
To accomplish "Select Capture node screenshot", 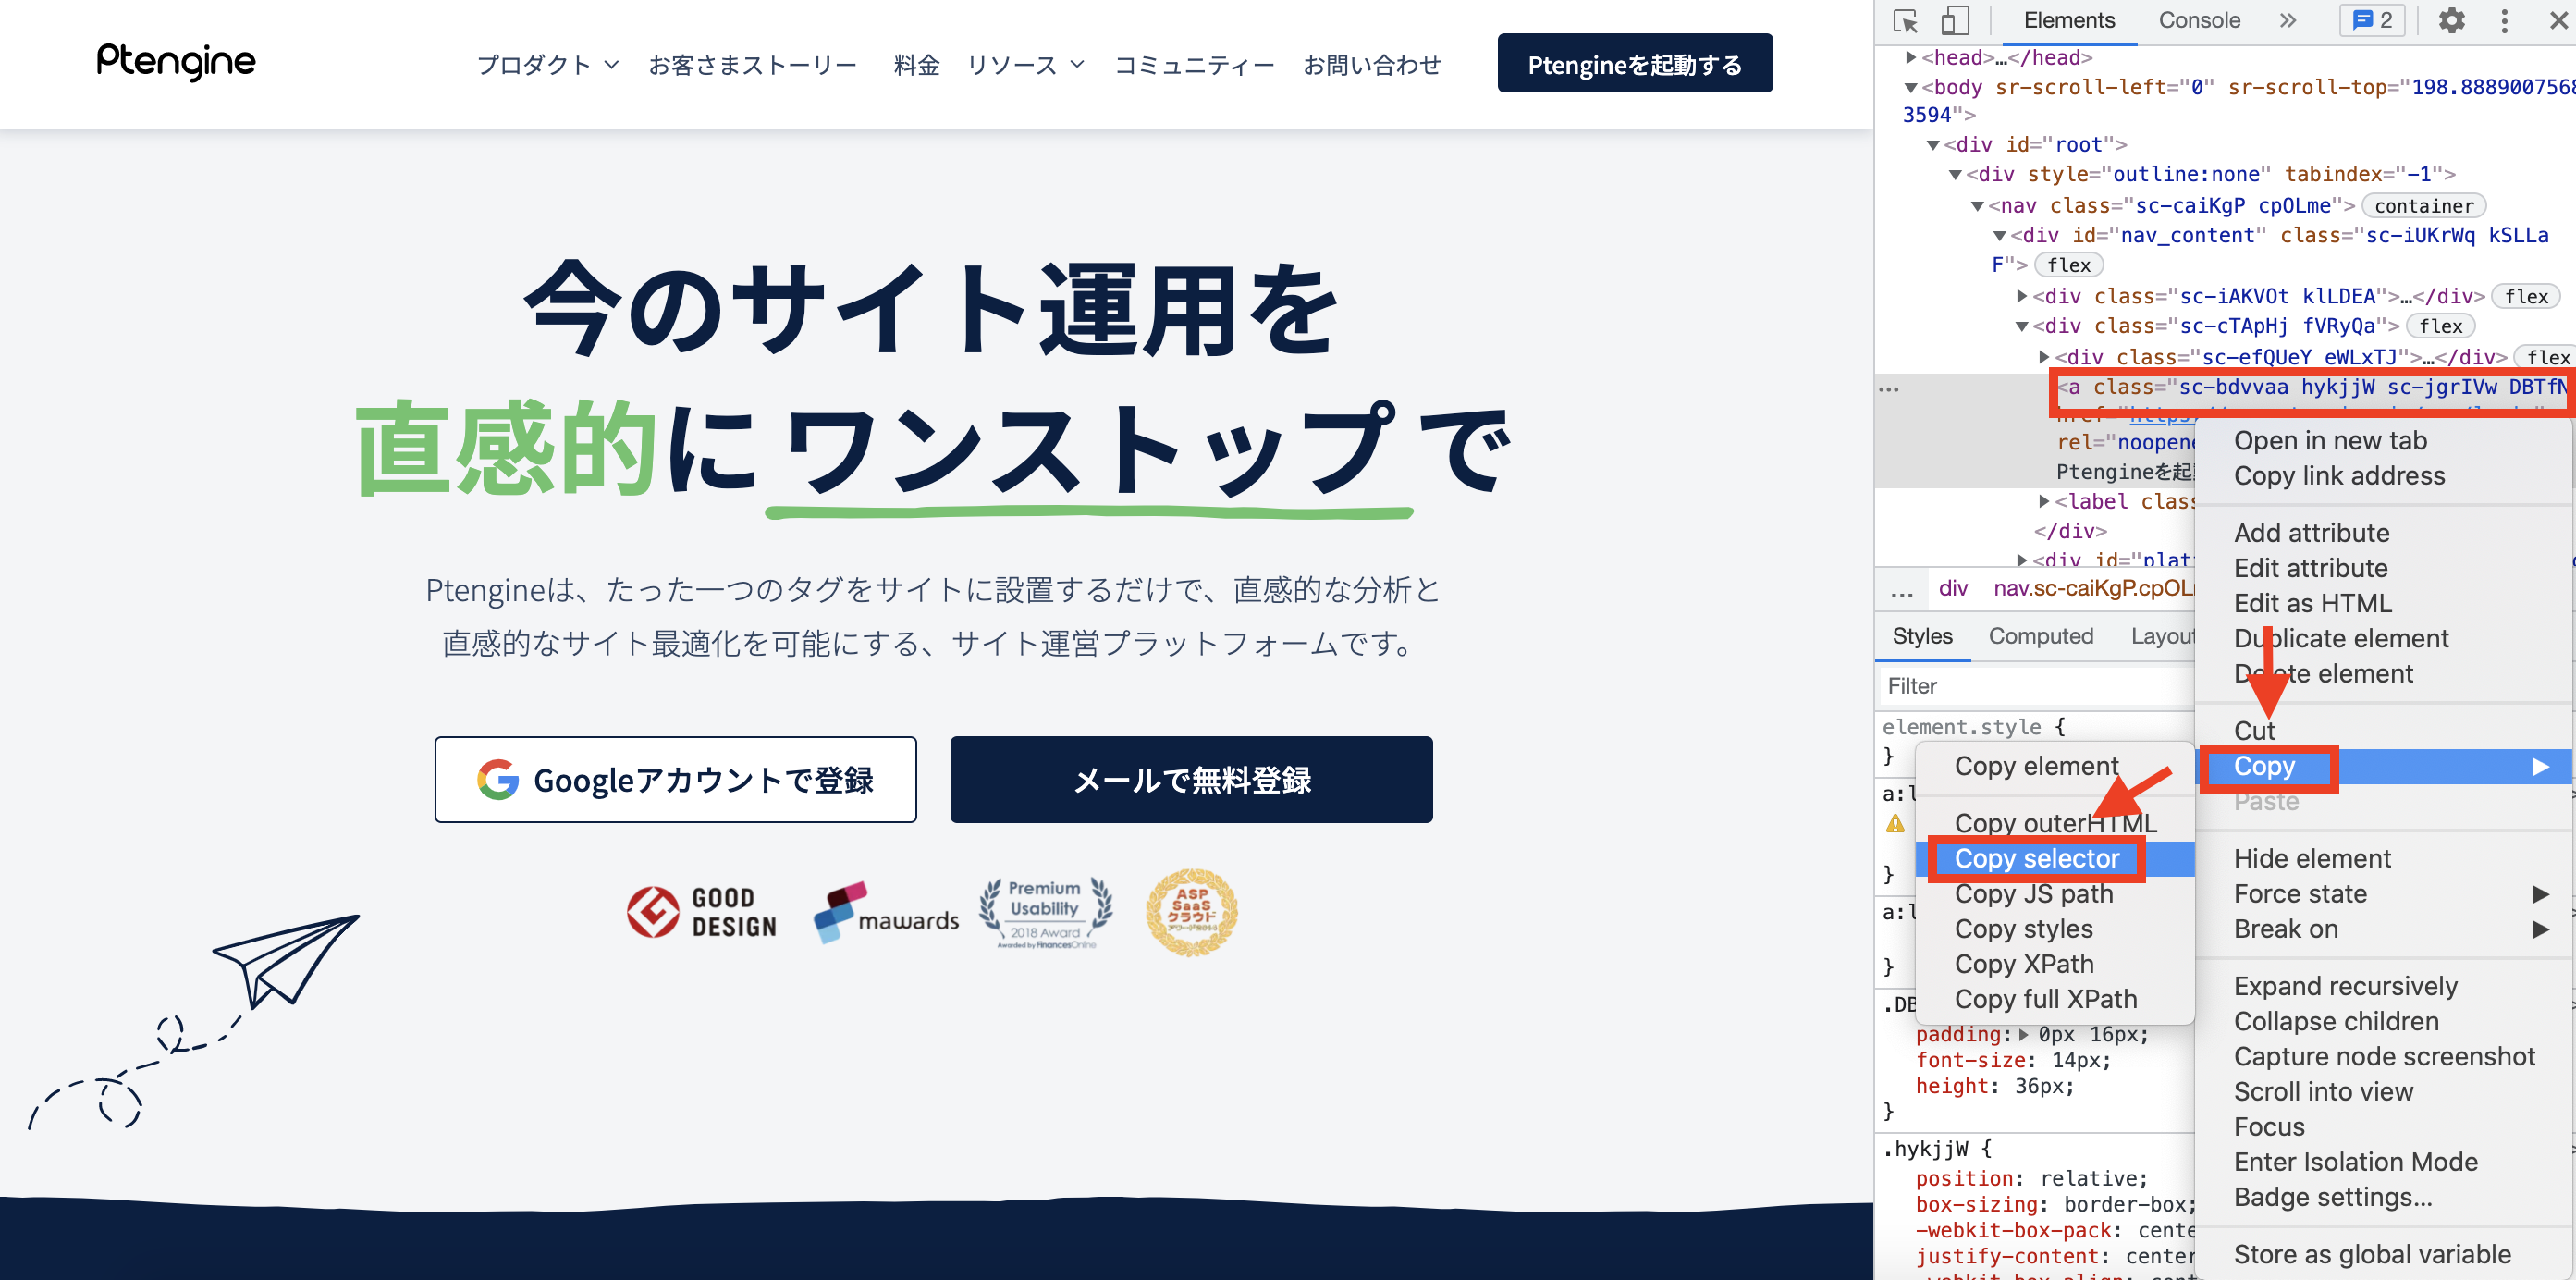I will point(2384,1057).
